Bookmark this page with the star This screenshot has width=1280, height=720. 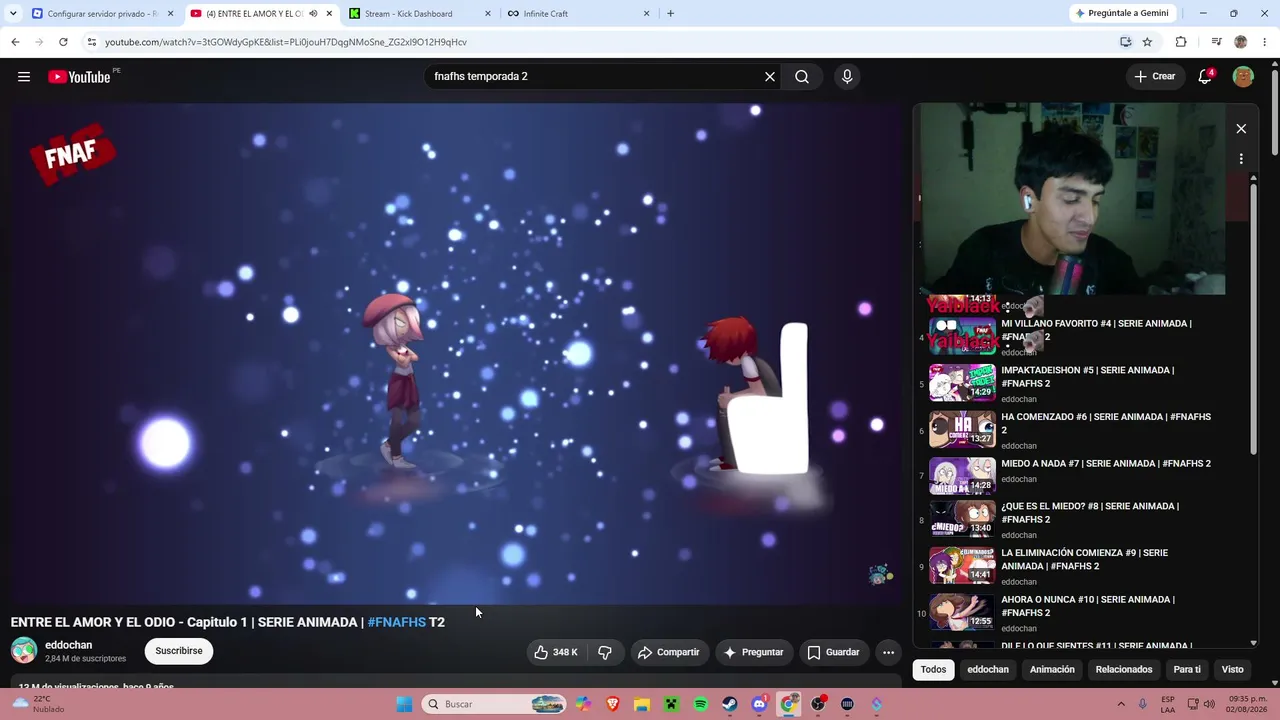coord(1147,42)
